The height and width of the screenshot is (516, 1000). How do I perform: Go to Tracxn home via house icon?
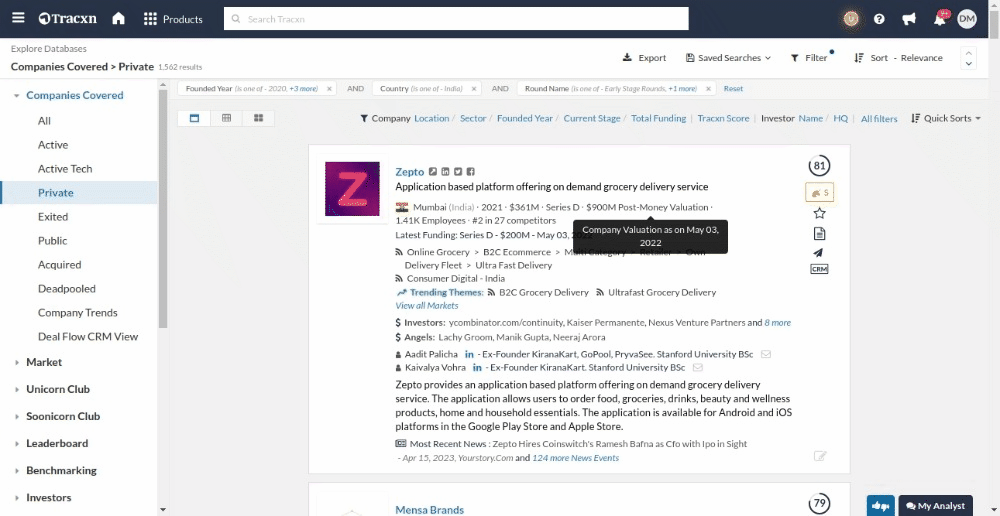pyautogui.click(x=118, y=19)
